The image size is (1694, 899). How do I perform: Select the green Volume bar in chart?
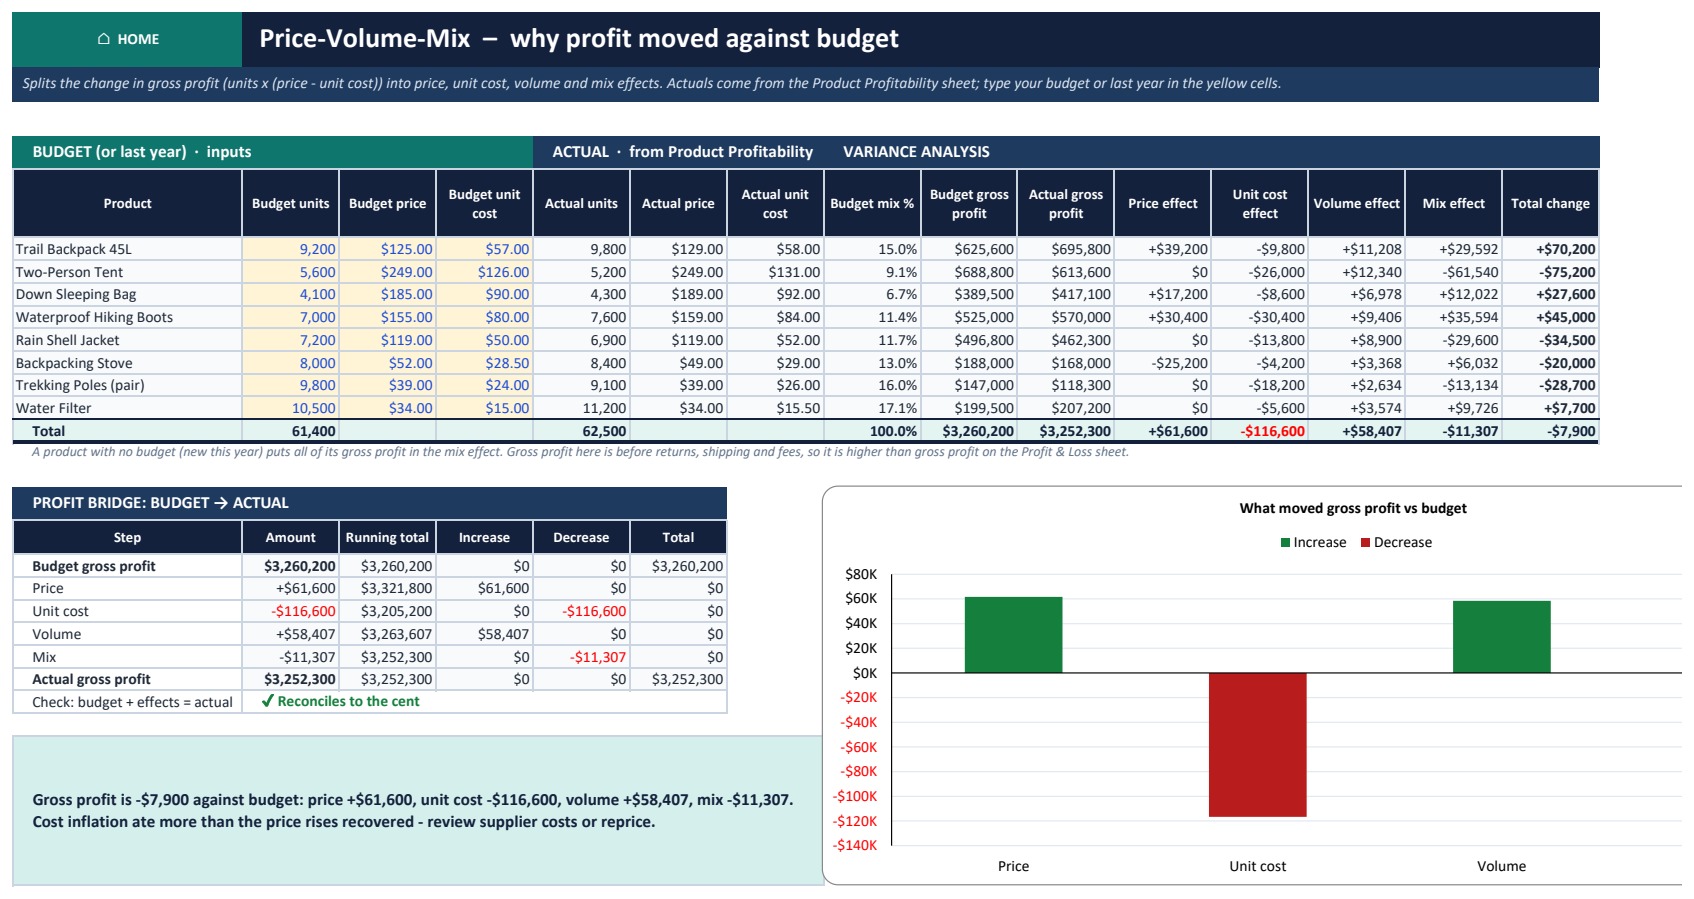tap(1501, 637)
